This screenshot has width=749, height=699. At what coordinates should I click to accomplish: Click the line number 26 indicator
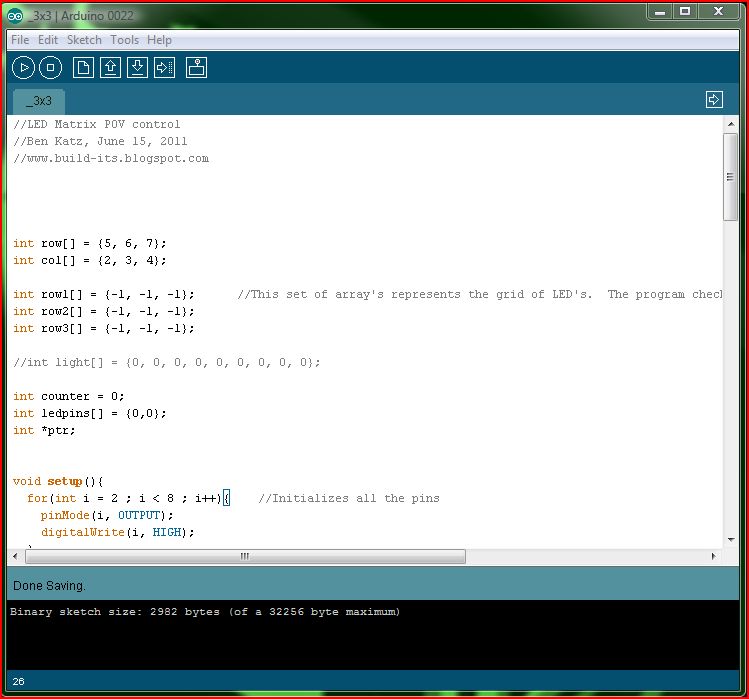[x=19, y=681]
